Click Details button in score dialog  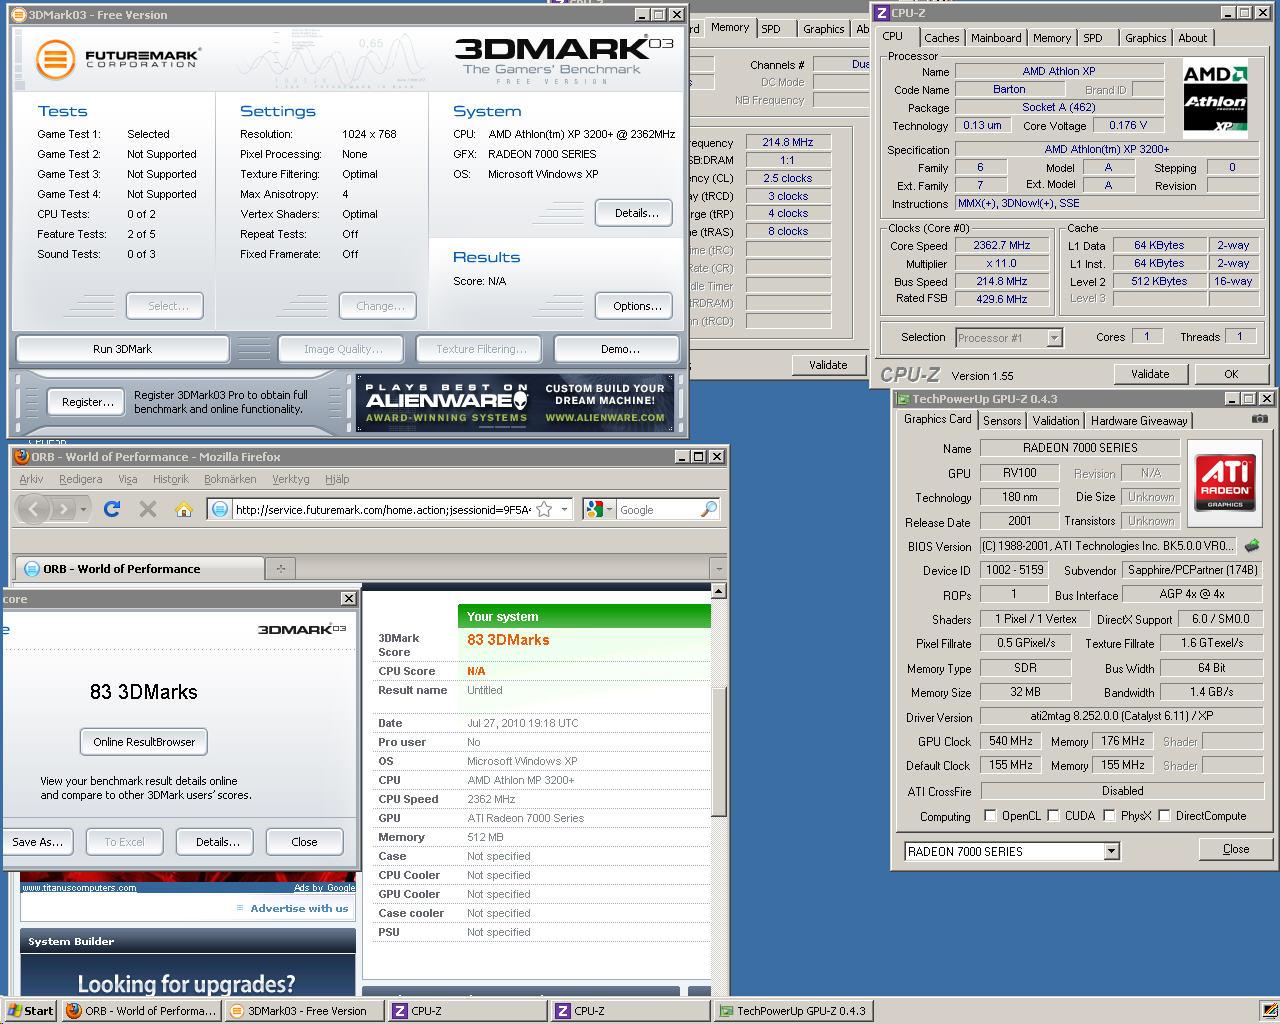(217, 842)
